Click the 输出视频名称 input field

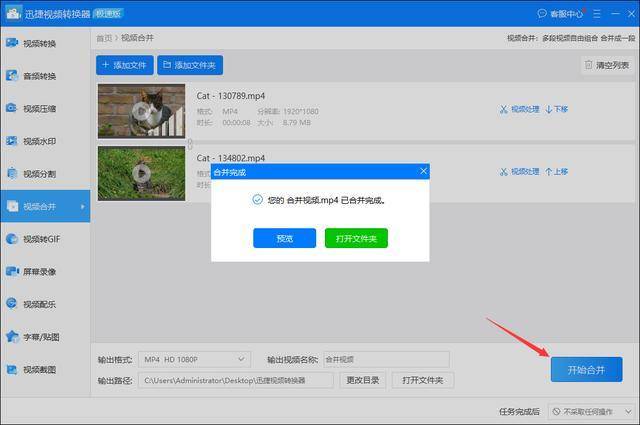click(387, 359)
